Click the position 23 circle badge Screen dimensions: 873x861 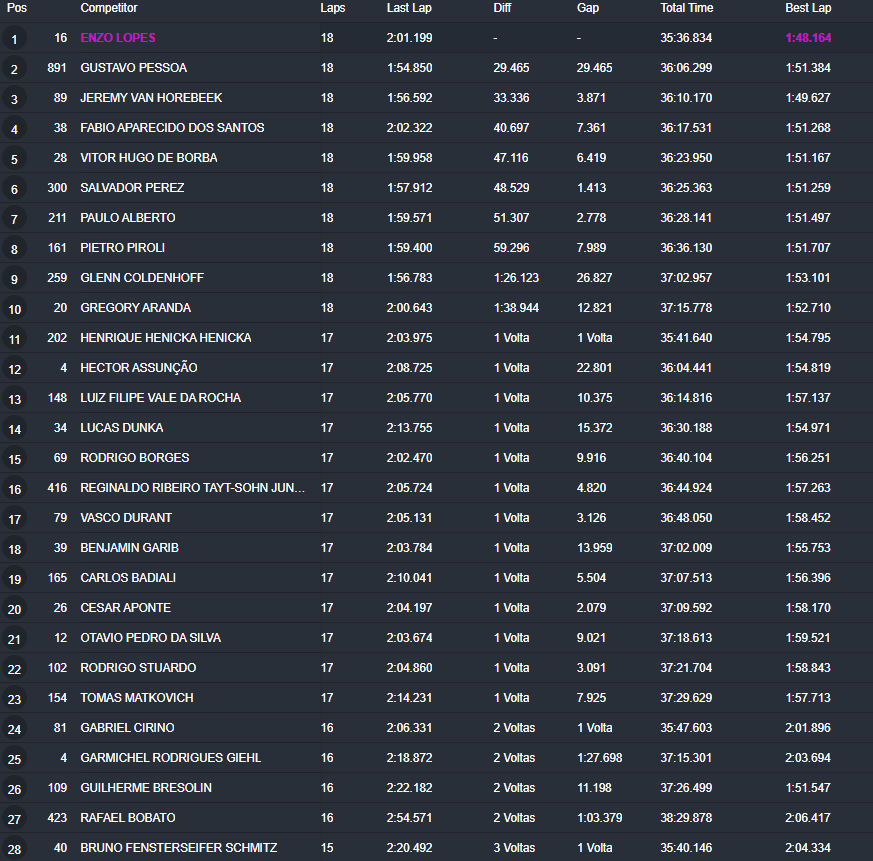(x=14, y=700)
